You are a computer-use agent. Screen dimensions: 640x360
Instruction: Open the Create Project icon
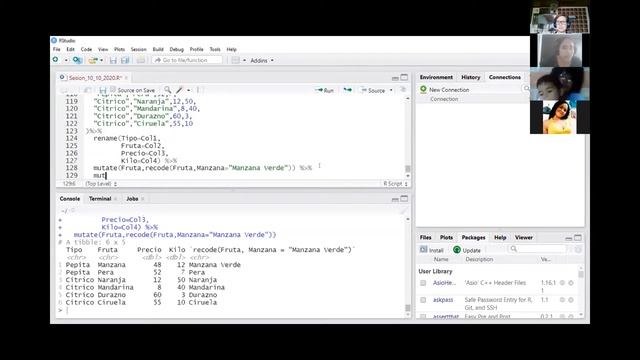click(77, 60)
